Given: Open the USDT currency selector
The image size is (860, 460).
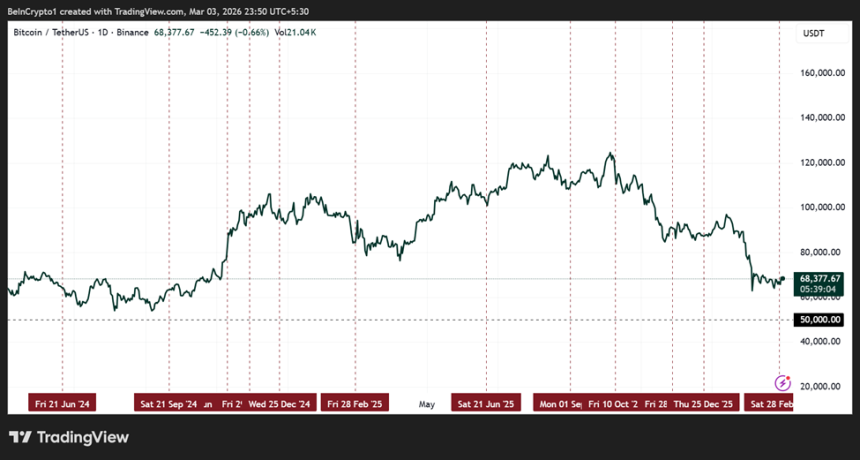Looking at the screenshot, I should [x=814, y=33].
